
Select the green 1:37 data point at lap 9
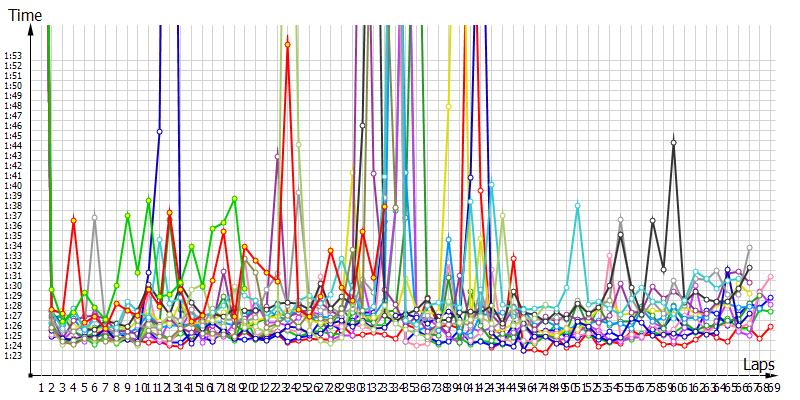click(x=128, y=216)
